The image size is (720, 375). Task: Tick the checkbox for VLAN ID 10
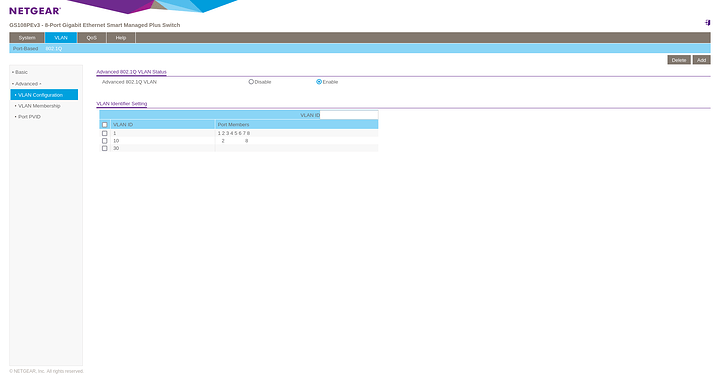tap(105, 141)
